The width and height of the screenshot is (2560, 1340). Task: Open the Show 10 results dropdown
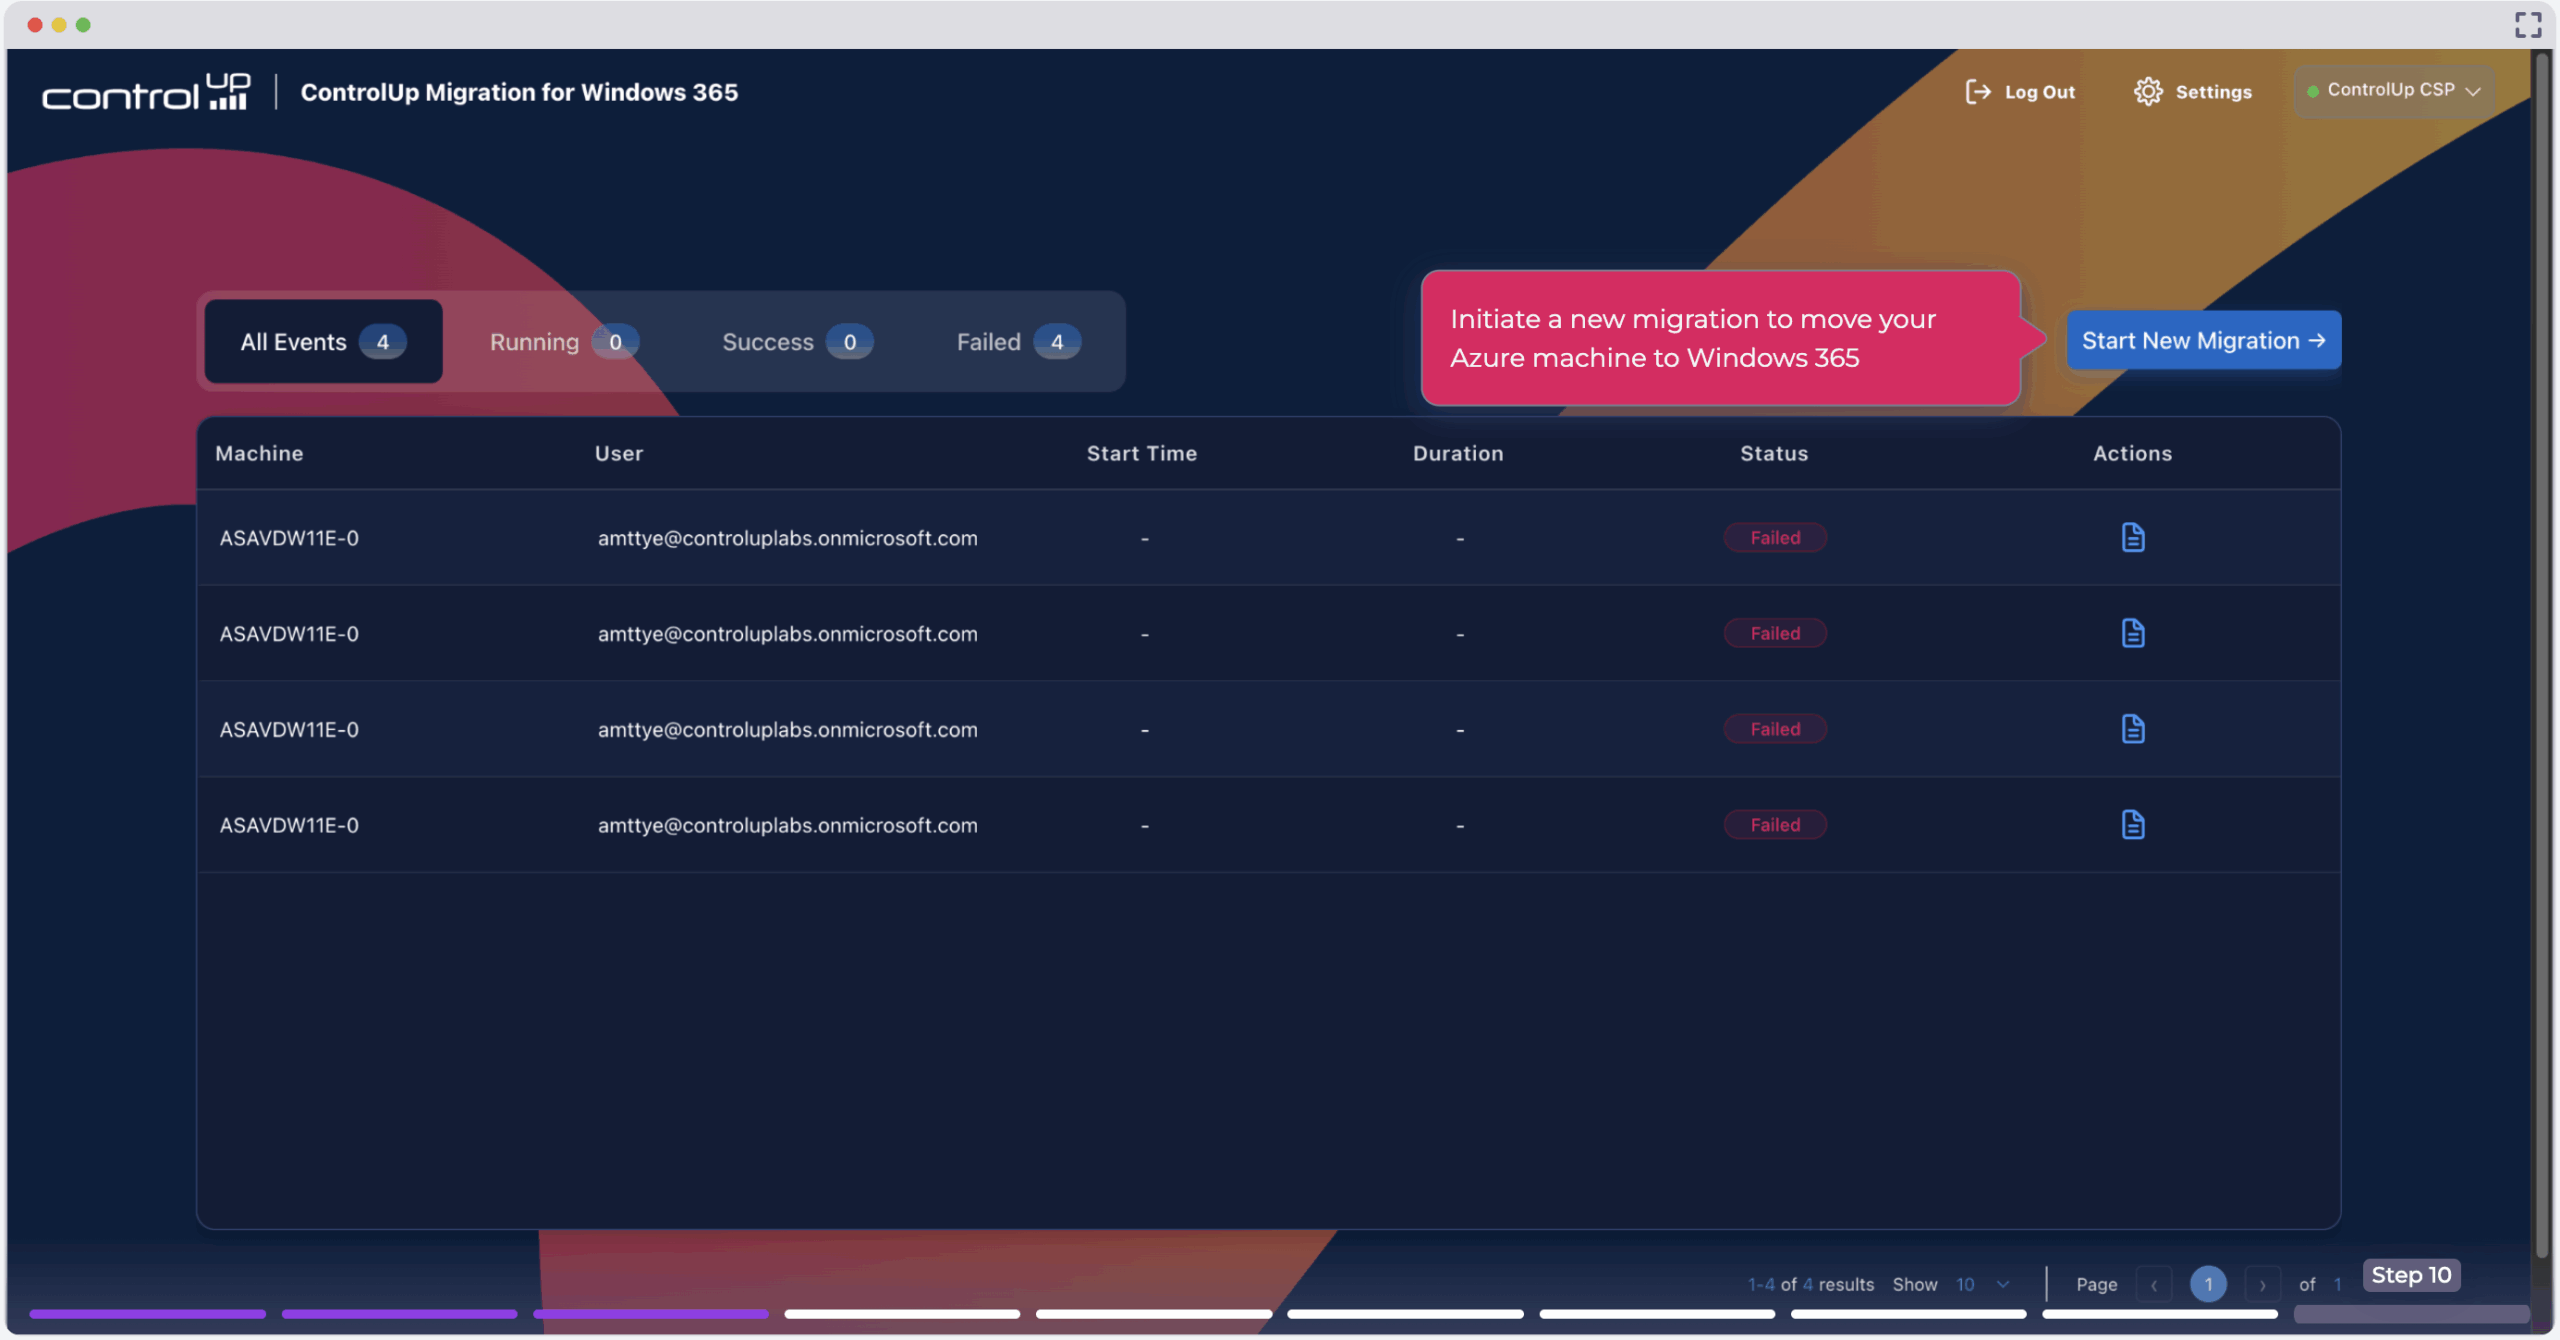click(x=1982, y=1284)
